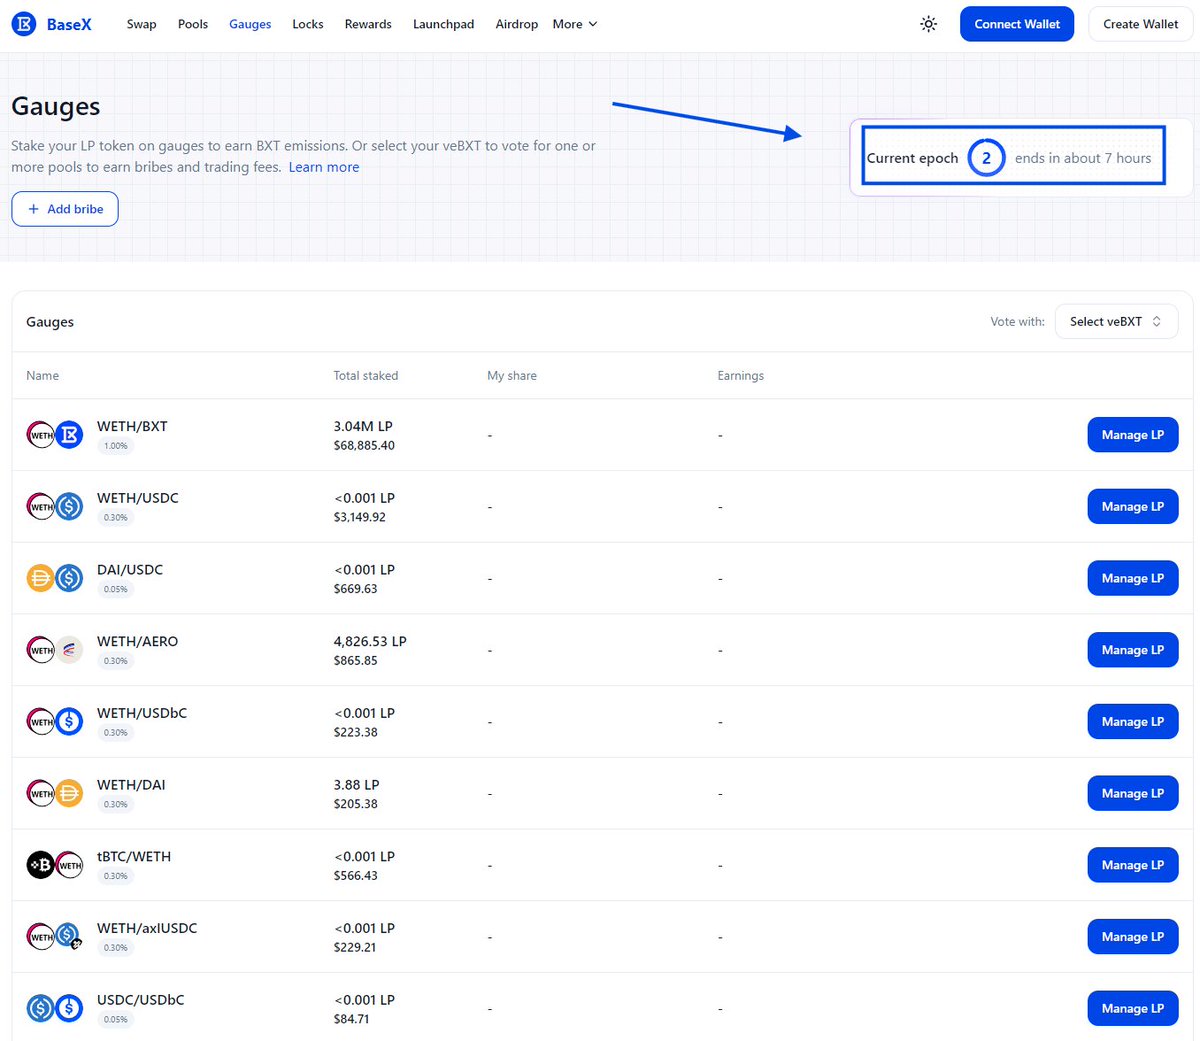Click the BaseX brand name text
The height and width of the screenshot is (1041, 1200).
[69, 24]
